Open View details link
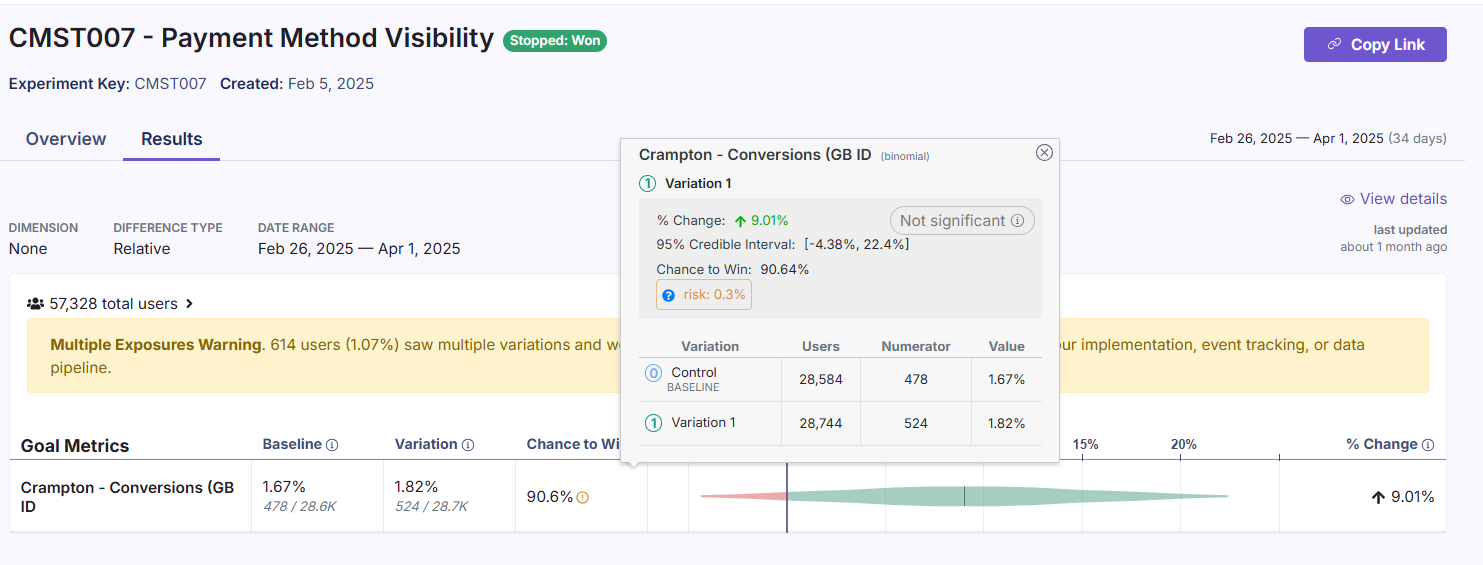 click(x=1393, y=199)
